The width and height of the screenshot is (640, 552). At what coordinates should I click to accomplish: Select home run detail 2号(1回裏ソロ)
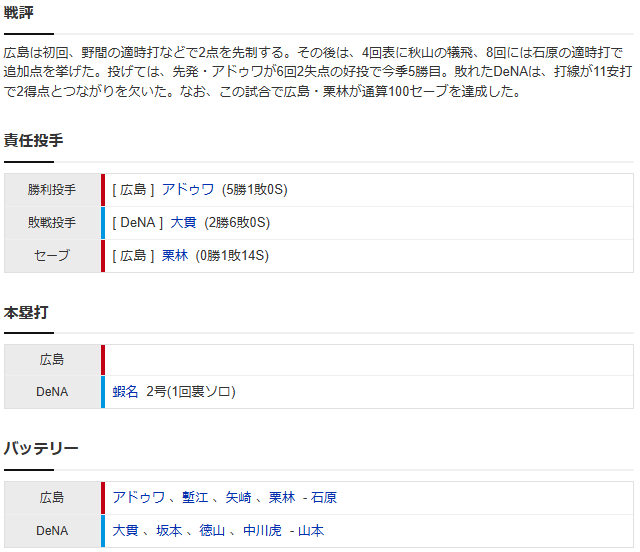coord(191,392)
